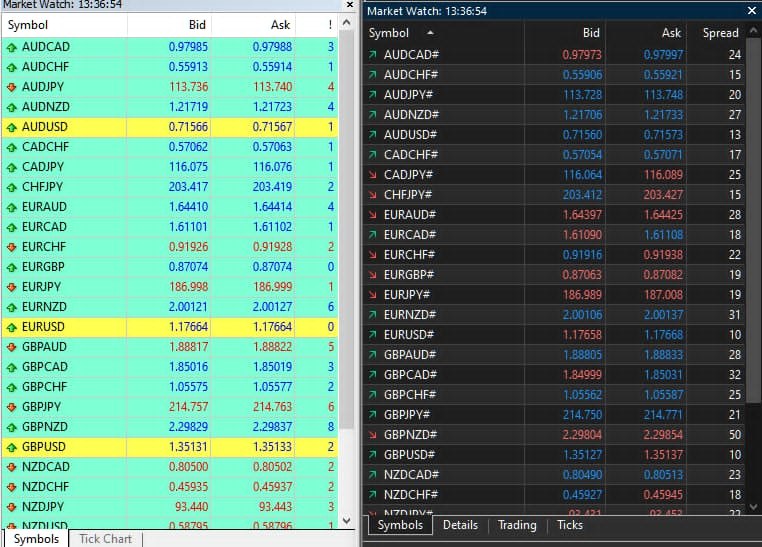Click the dark panel scrollbar down arrow
Screen dimensions: 762x547
pos(753,507)
